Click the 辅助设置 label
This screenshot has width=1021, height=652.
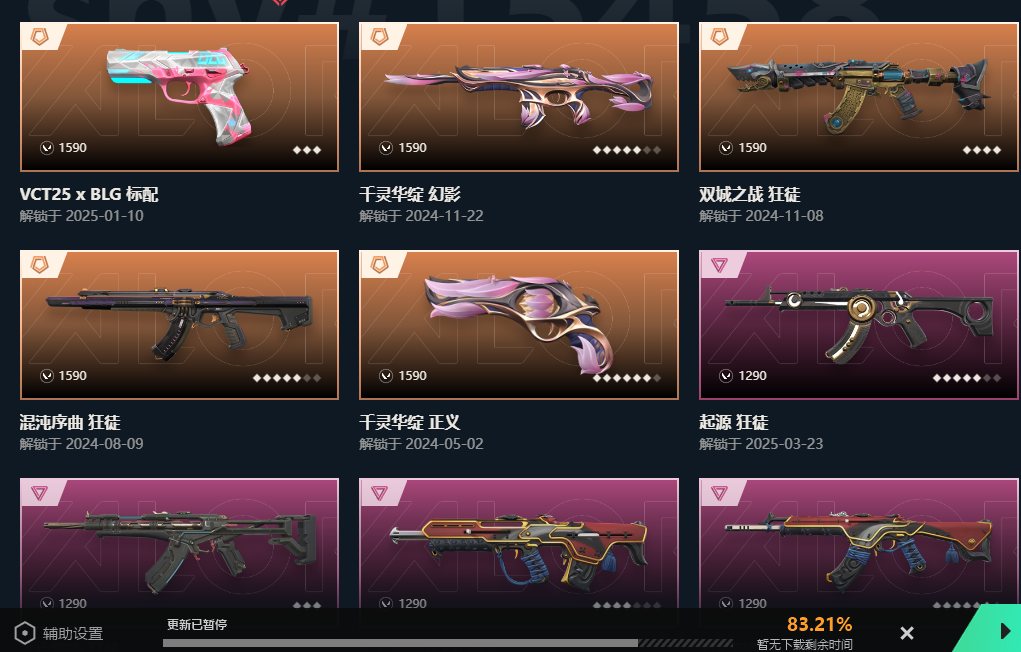[73, 633]
